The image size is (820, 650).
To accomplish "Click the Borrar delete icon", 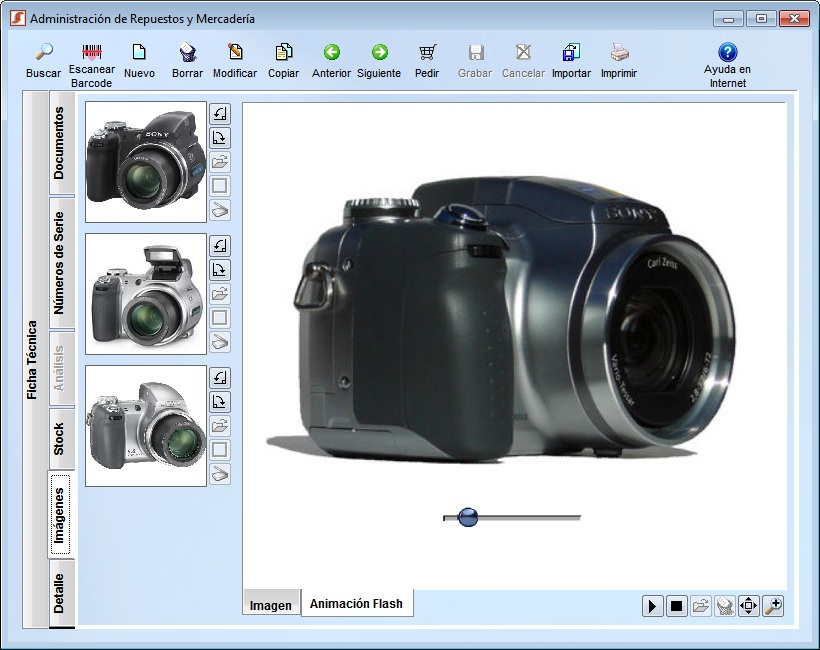I will (x=187, y=52).
